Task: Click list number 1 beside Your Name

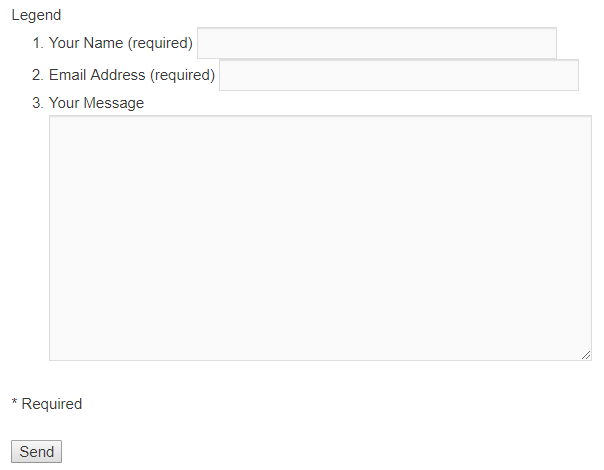Action: coord(37,43)
